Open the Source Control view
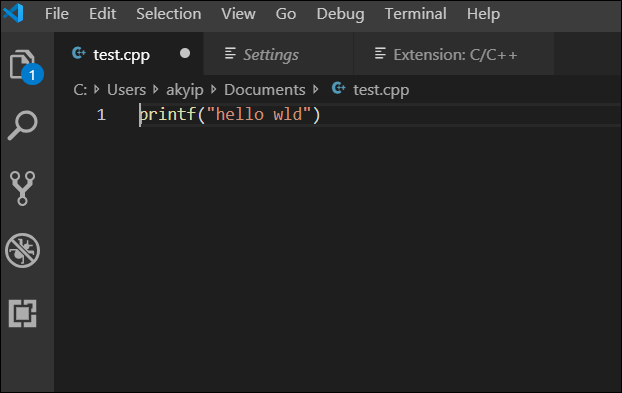The image size is (622, 393). pyautogui.click(x=23, y=188)
